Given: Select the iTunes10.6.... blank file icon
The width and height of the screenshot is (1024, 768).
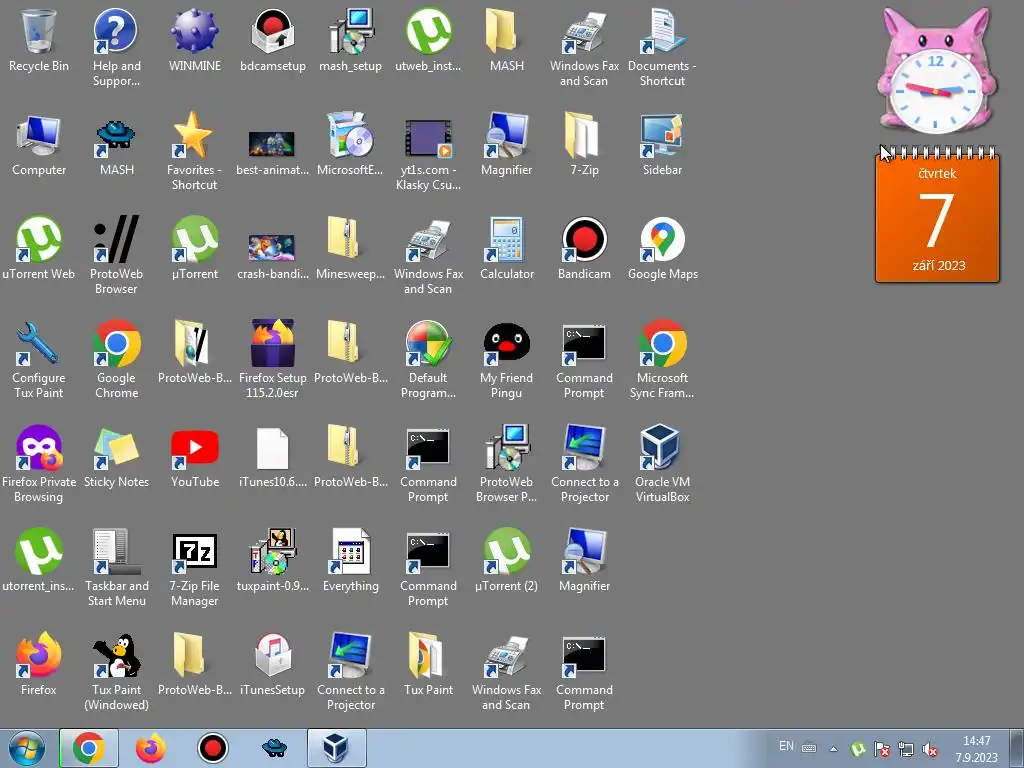Looking at the screenshot, I should point(272,456).
